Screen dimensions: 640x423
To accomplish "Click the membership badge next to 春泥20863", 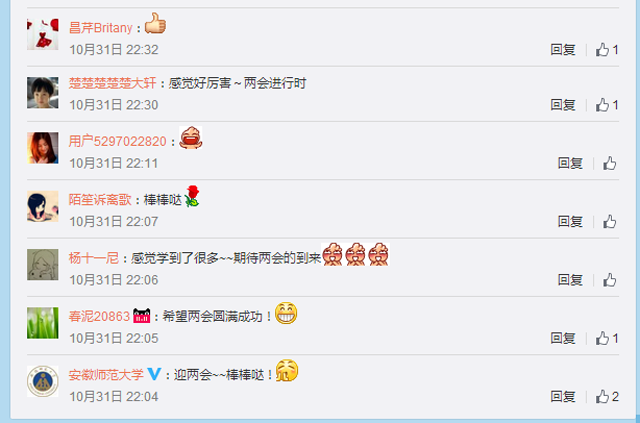I will pos(142,316).
